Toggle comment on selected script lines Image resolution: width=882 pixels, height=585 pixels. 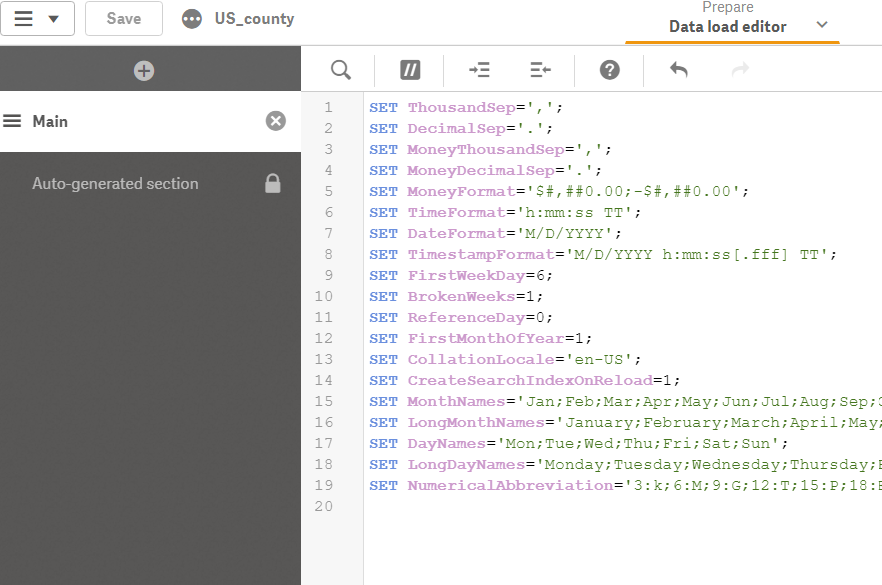coord(410,70)
